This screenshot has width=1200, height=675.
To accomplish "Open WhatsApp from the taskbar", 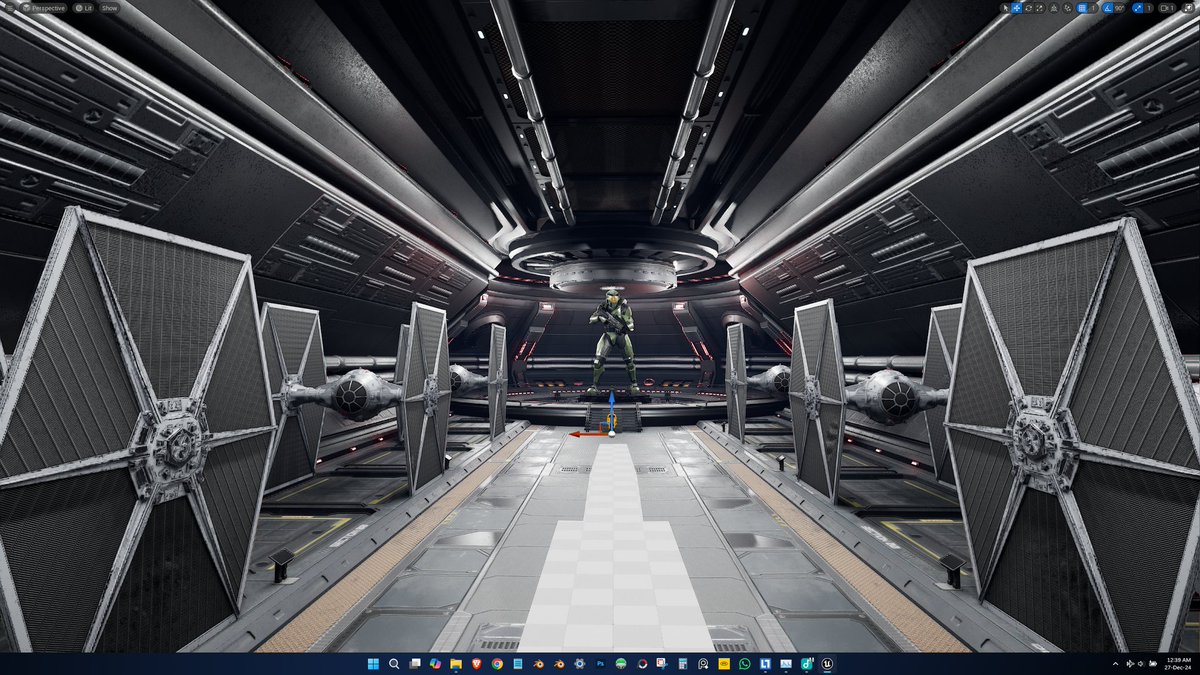I will click(745, 664).
